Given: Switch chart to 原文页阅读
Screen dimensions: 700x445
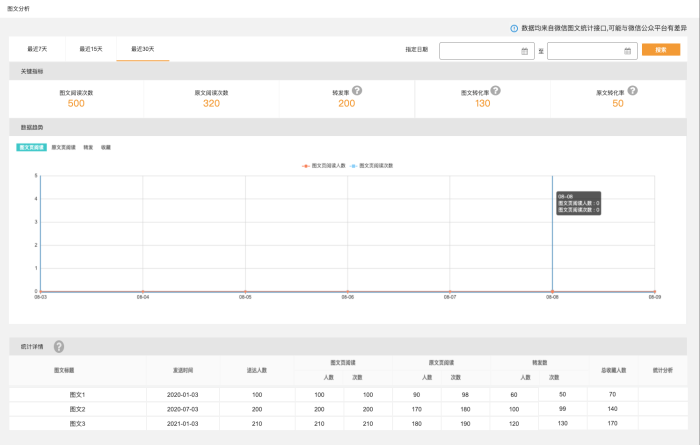Looking at the screenshot, I should point(63,147).
